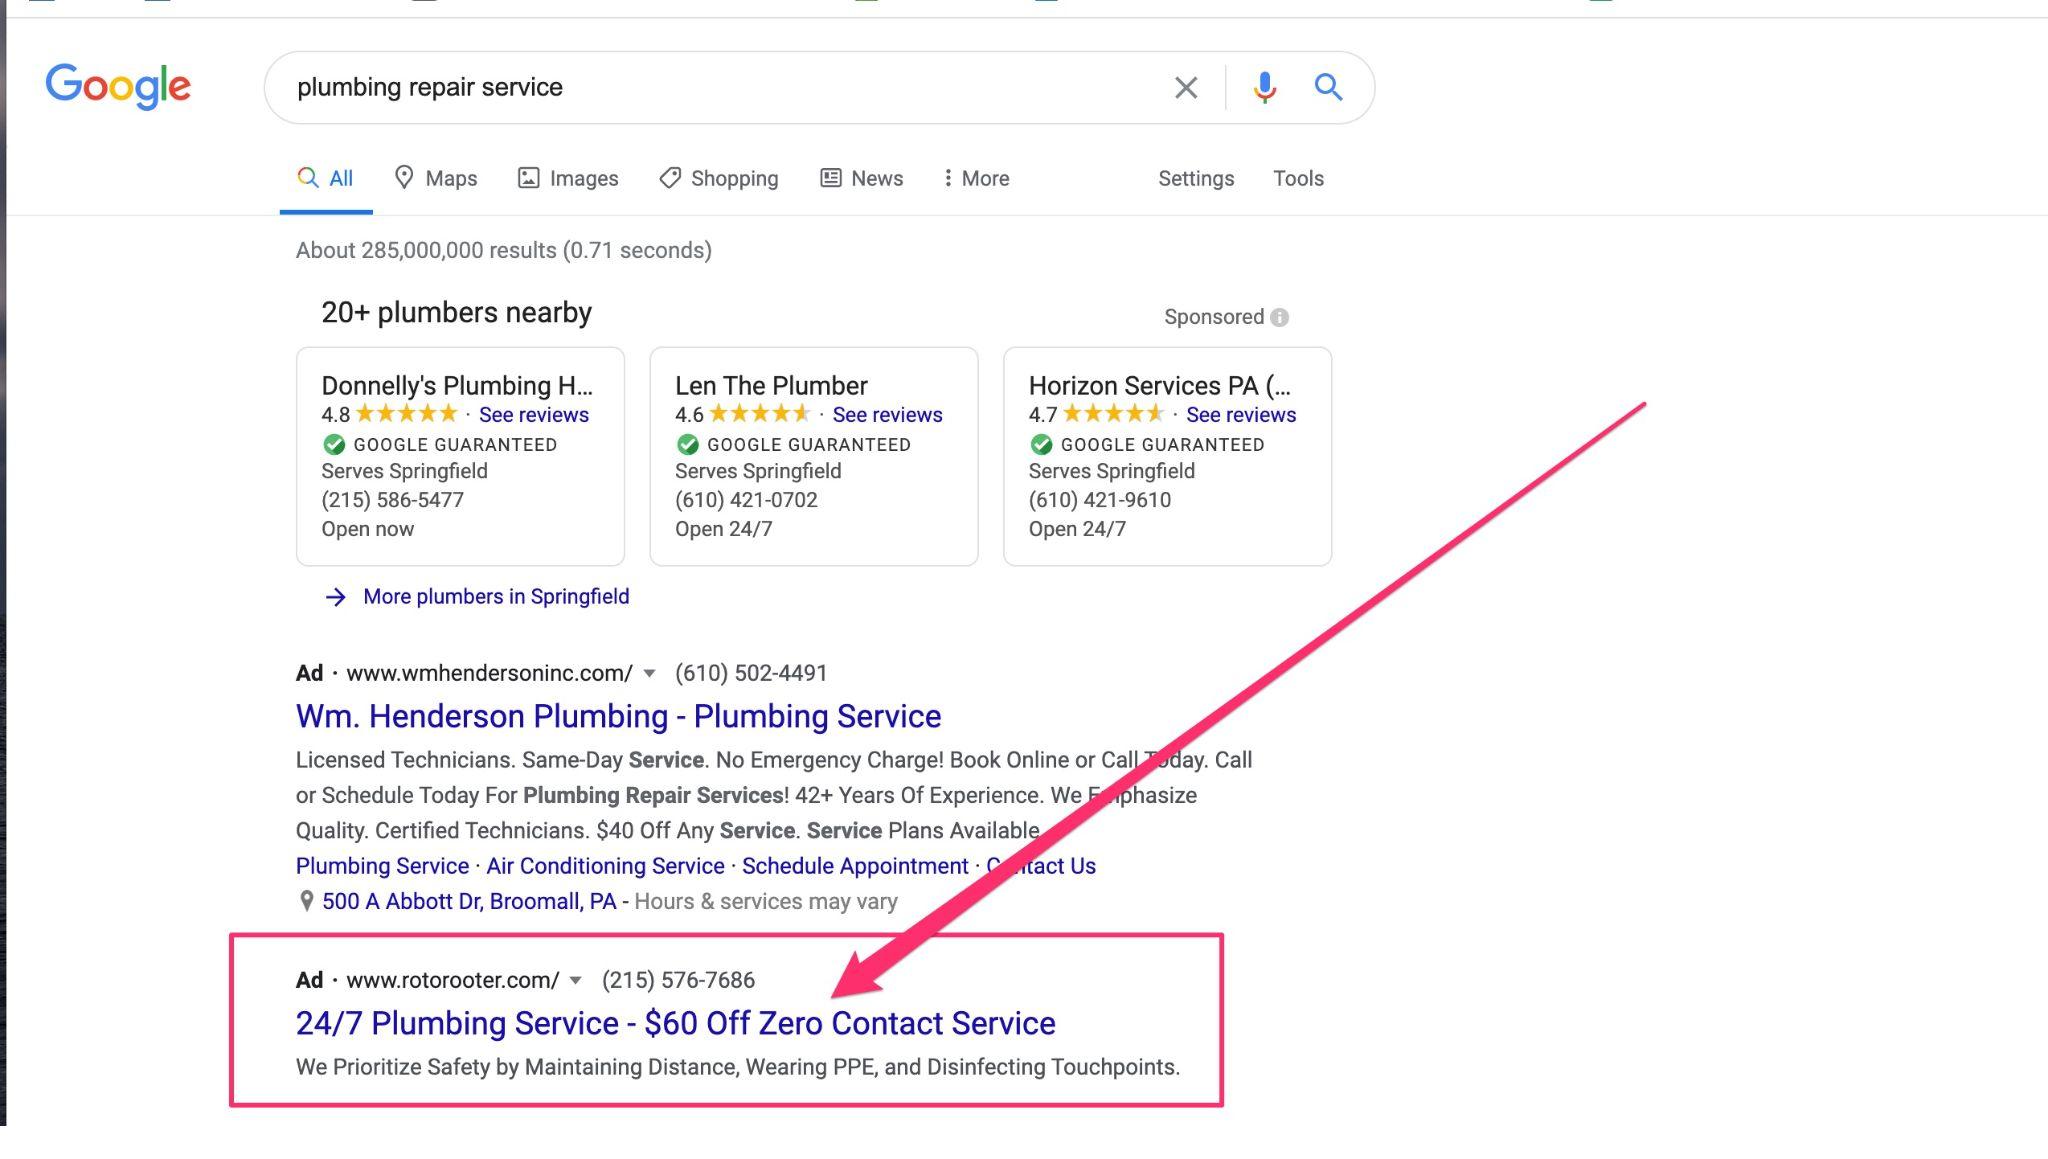Expand dropdown next to rotorooter.com URL

[x=575, y=980]
